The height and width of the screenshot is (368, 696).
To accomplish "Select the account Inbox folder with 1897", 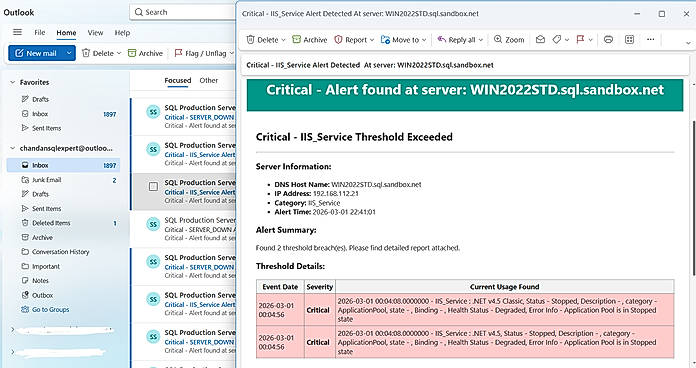I will 63,165.
